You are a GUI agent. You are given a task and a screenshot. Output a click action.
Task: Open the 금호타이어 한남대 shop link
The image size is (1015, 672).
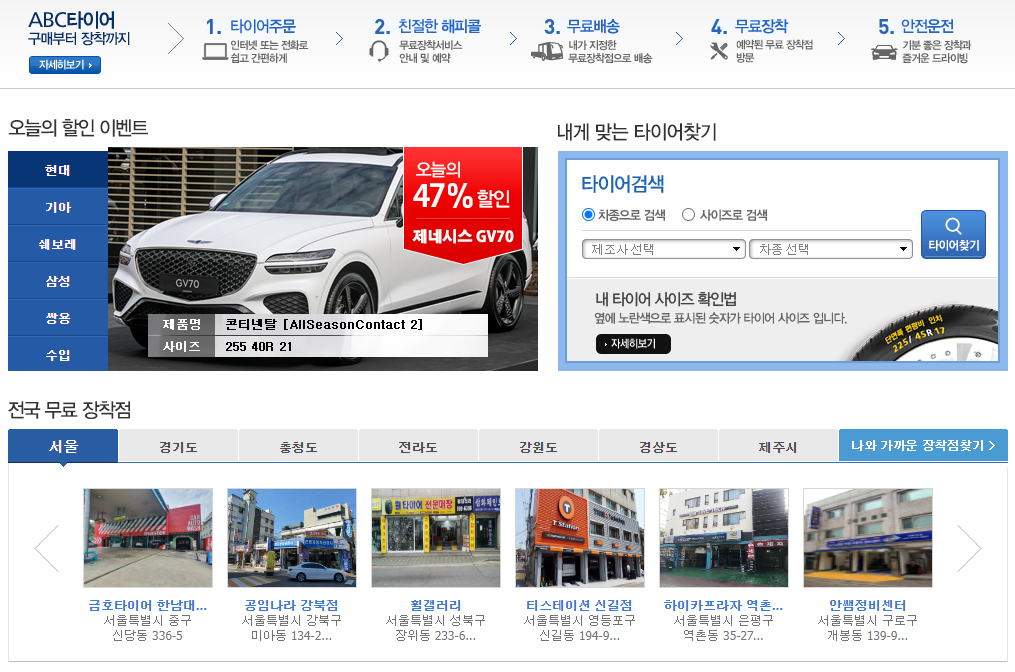click(148, 605)
